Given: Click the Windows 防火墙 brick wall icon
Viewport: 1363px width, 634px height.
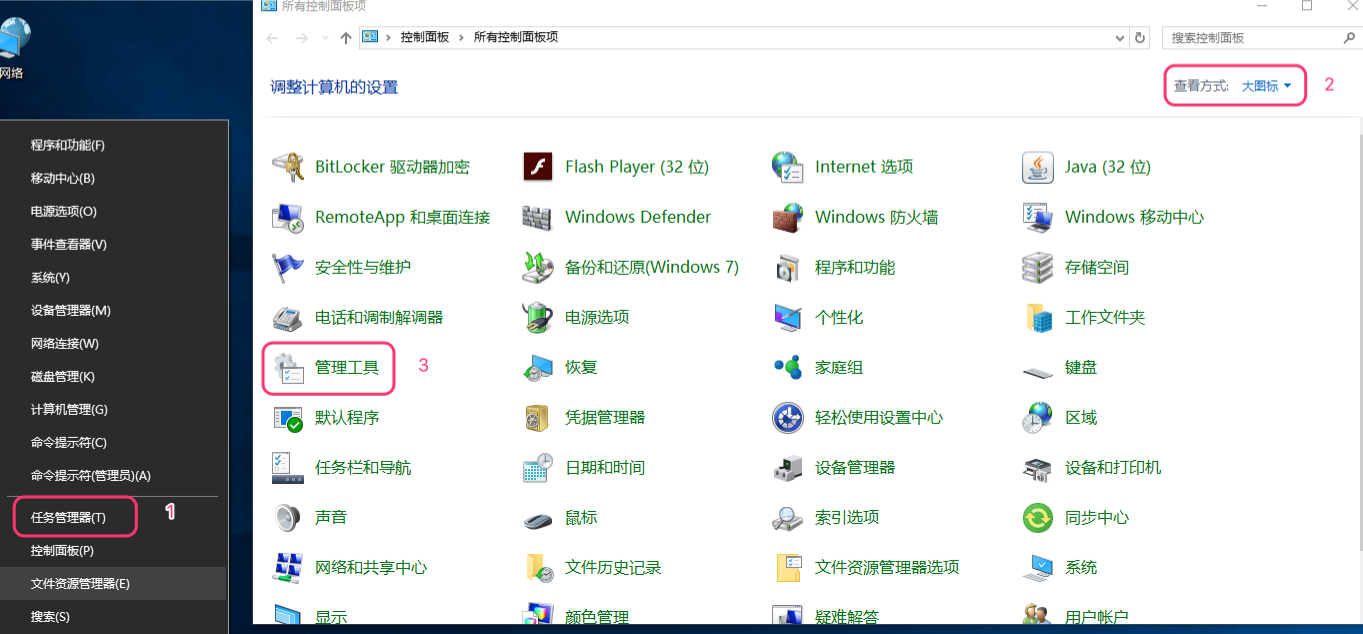Looking at the screenshot, I should click(x=788, y=218).
